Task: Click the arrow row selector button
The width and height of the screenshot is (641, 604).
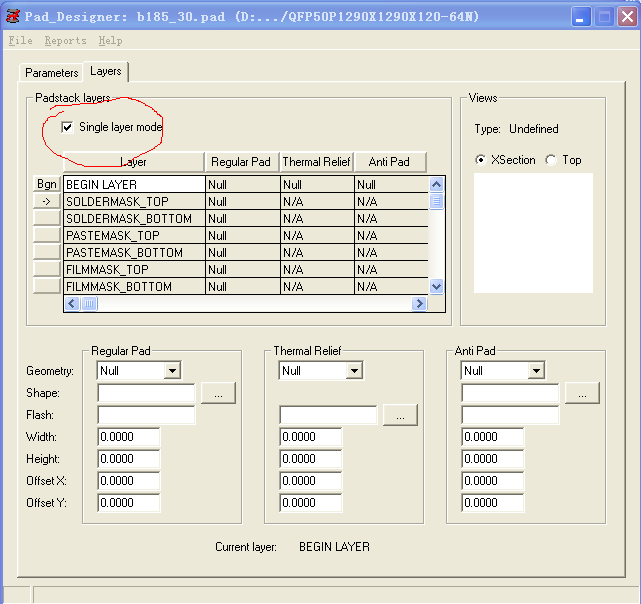Action: (x=47, y=201)
